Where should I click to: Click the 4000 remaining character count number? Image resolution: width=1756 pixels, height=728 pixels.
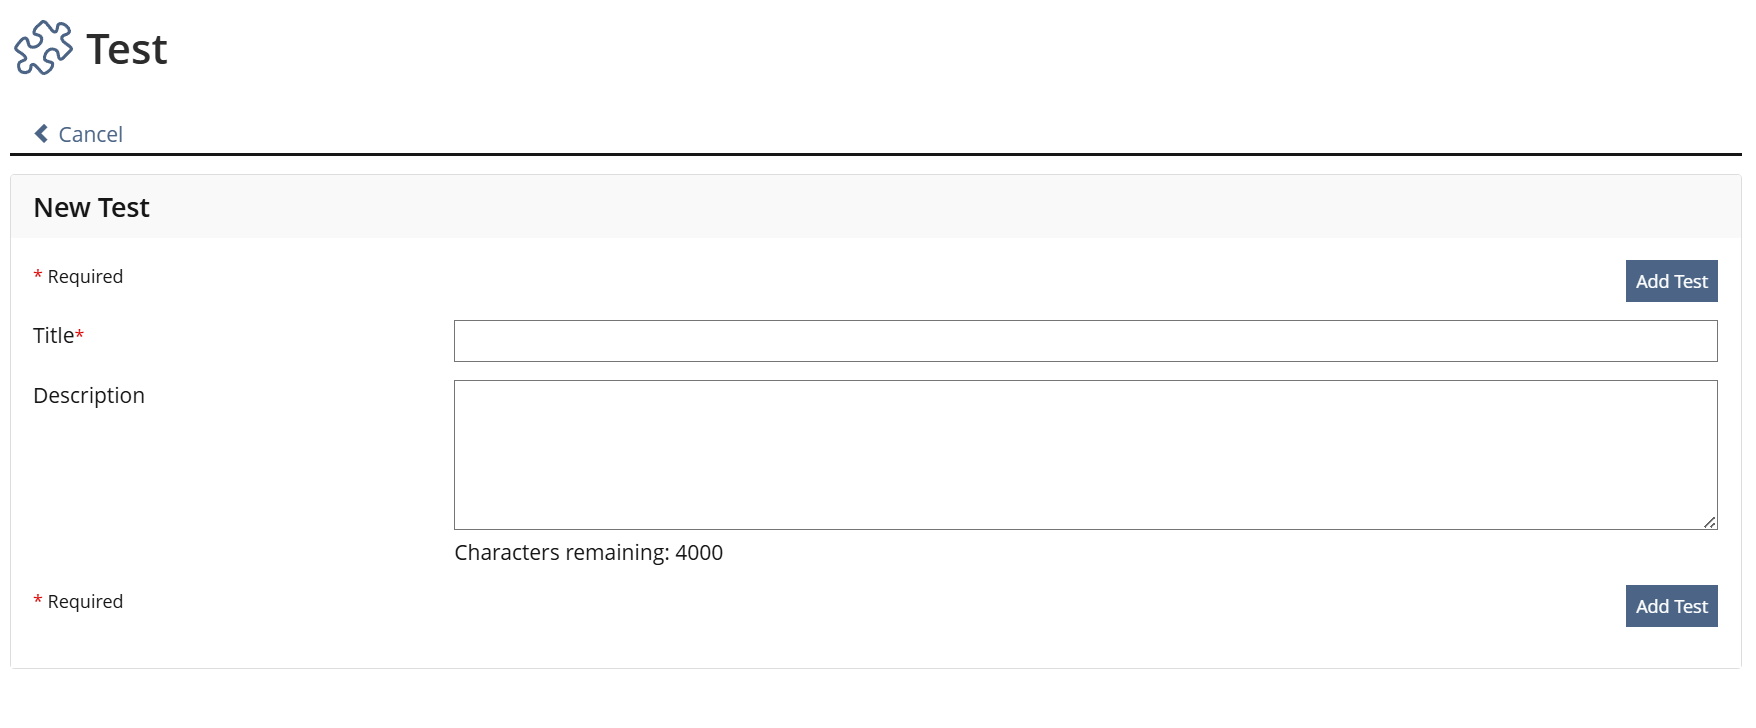699,553
